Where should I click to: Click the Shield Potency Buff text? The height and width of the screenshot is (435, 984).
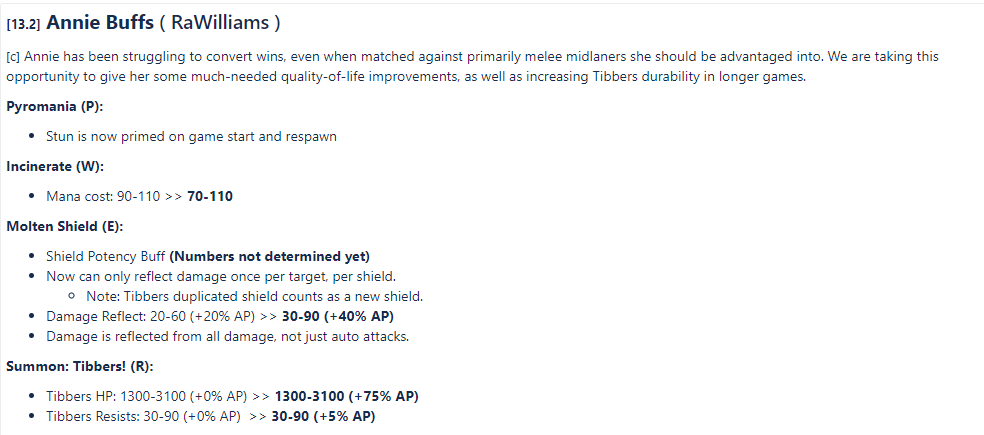(x=105, y=256)
